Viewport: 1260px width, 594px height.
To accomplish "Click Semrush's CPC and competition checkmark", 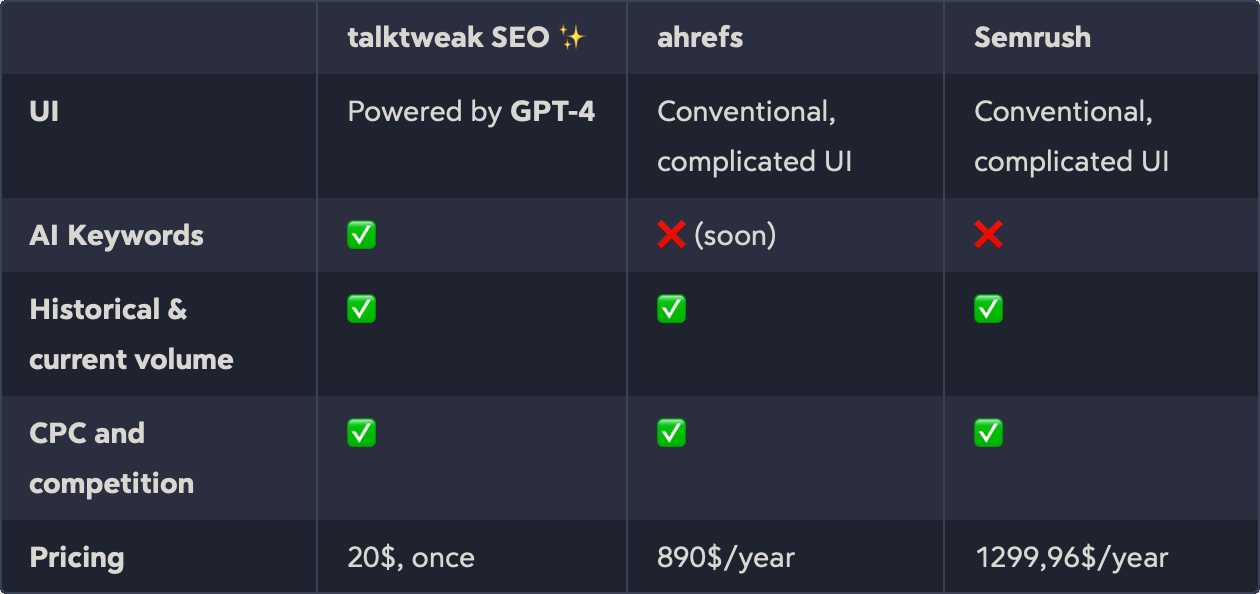I will (989, 433).
